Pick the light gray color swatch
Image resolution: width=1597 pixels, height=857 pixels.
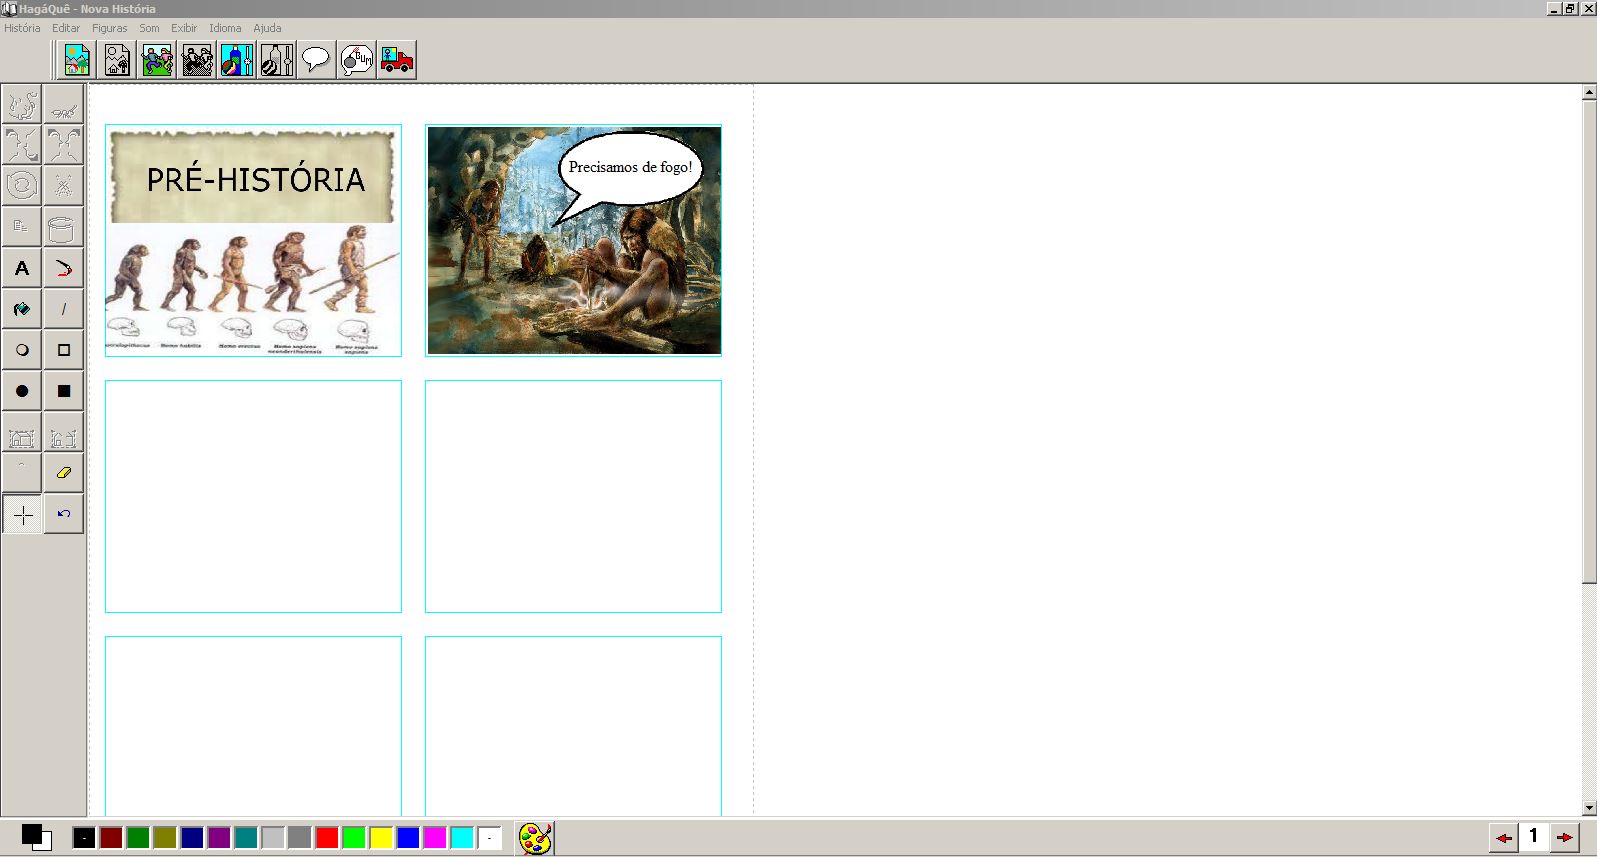[273, 838]
